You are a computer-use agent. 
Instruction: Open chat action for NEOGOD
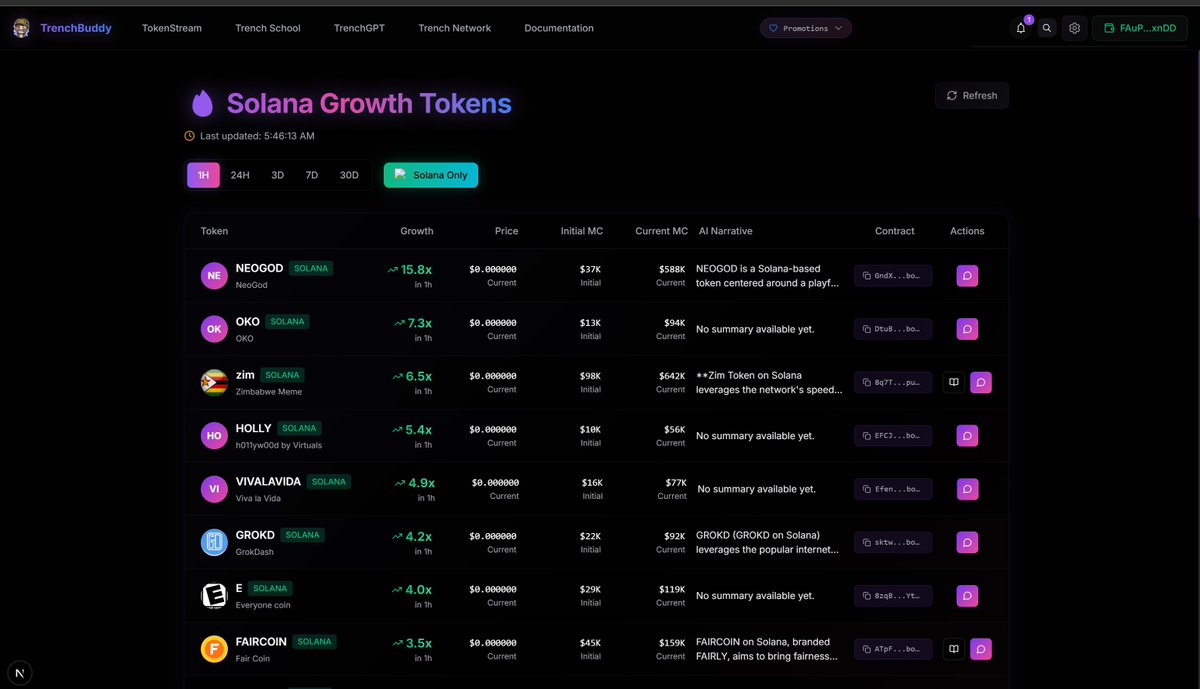pyautogui.click(x=967, y=275)
